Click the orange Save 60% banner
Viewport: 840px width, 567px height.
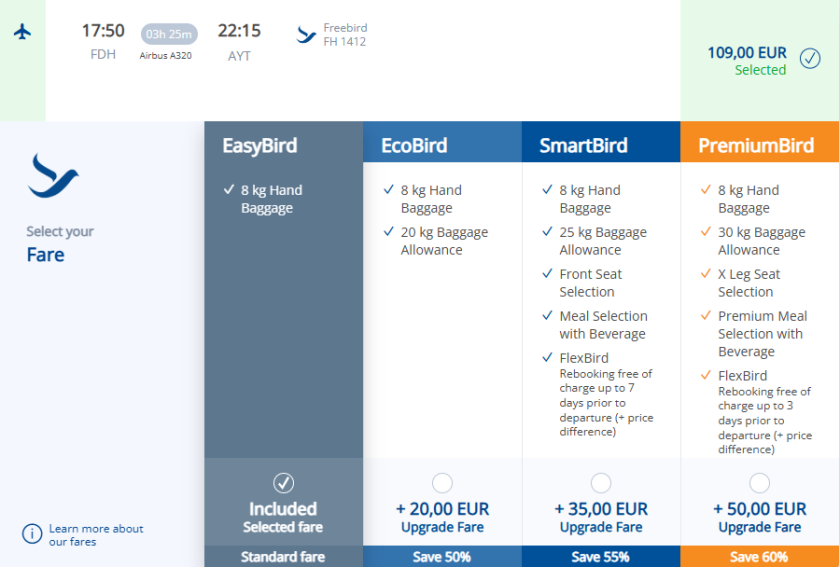click(760, 557)
